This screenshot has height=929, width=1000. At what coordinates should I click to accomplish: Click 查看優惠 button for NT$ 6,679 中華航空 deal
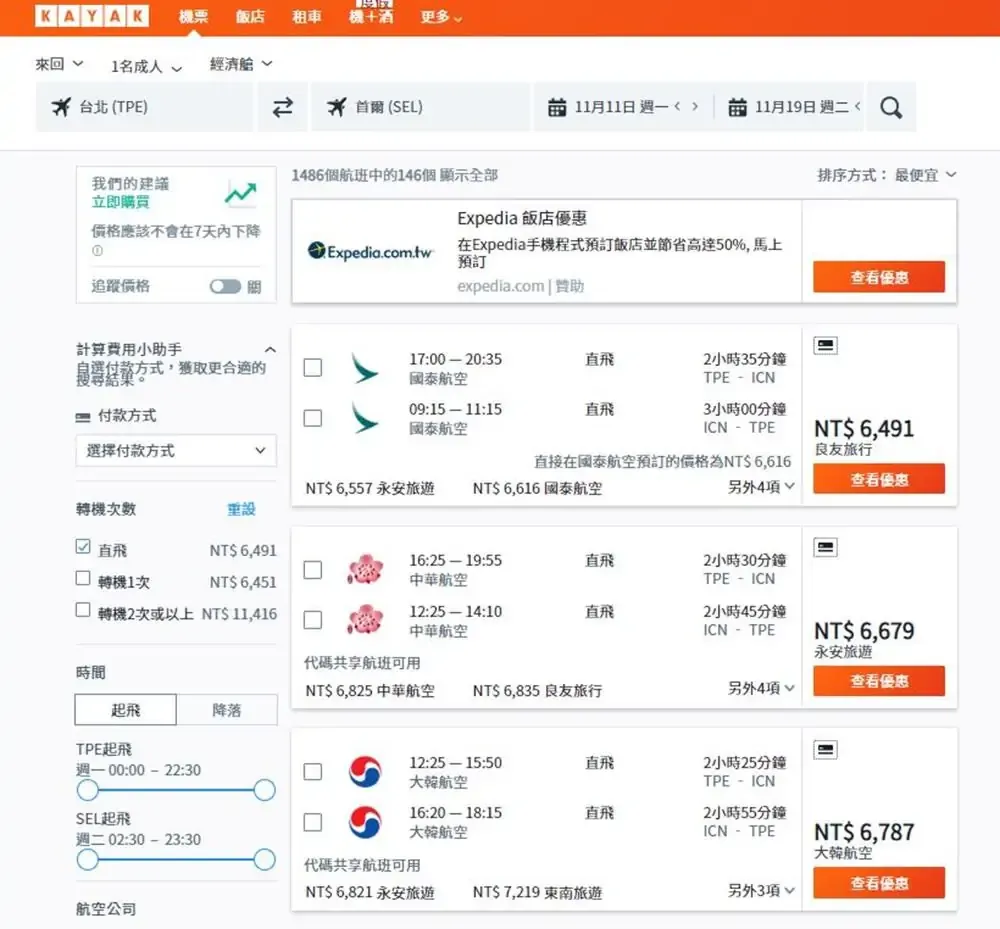878,681
